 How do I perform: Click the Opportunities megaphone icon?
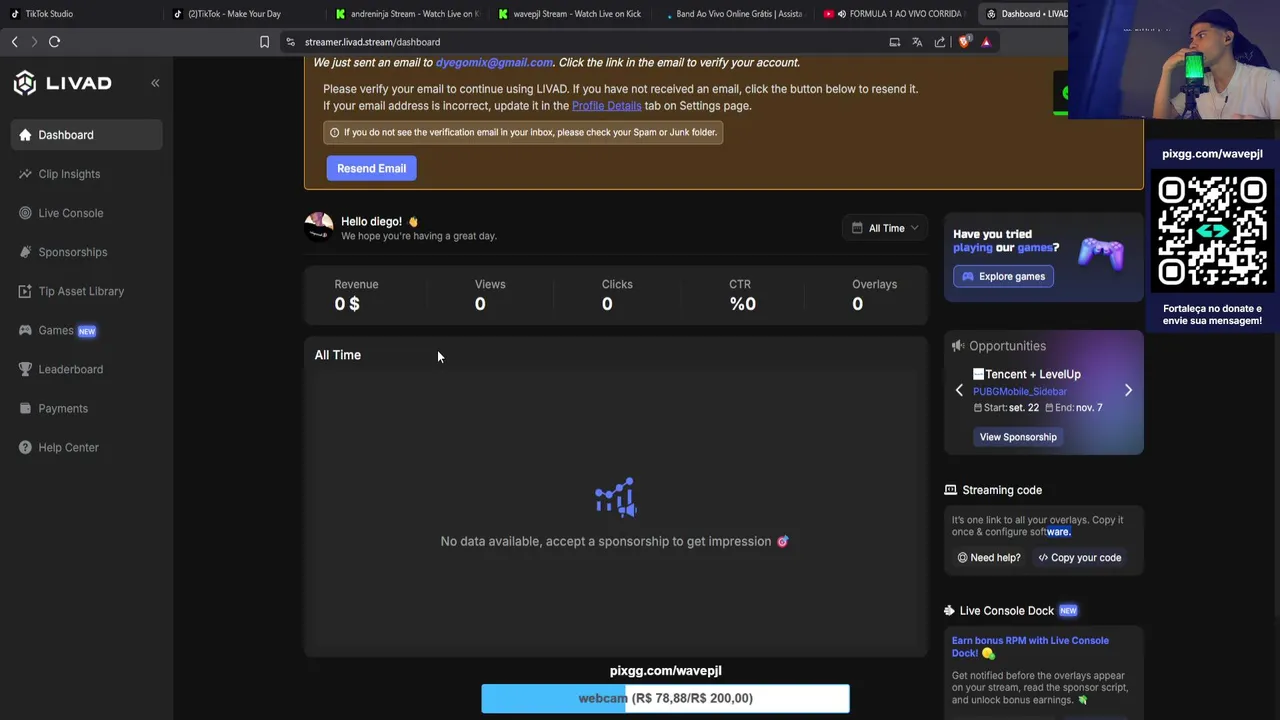[958, 346]
